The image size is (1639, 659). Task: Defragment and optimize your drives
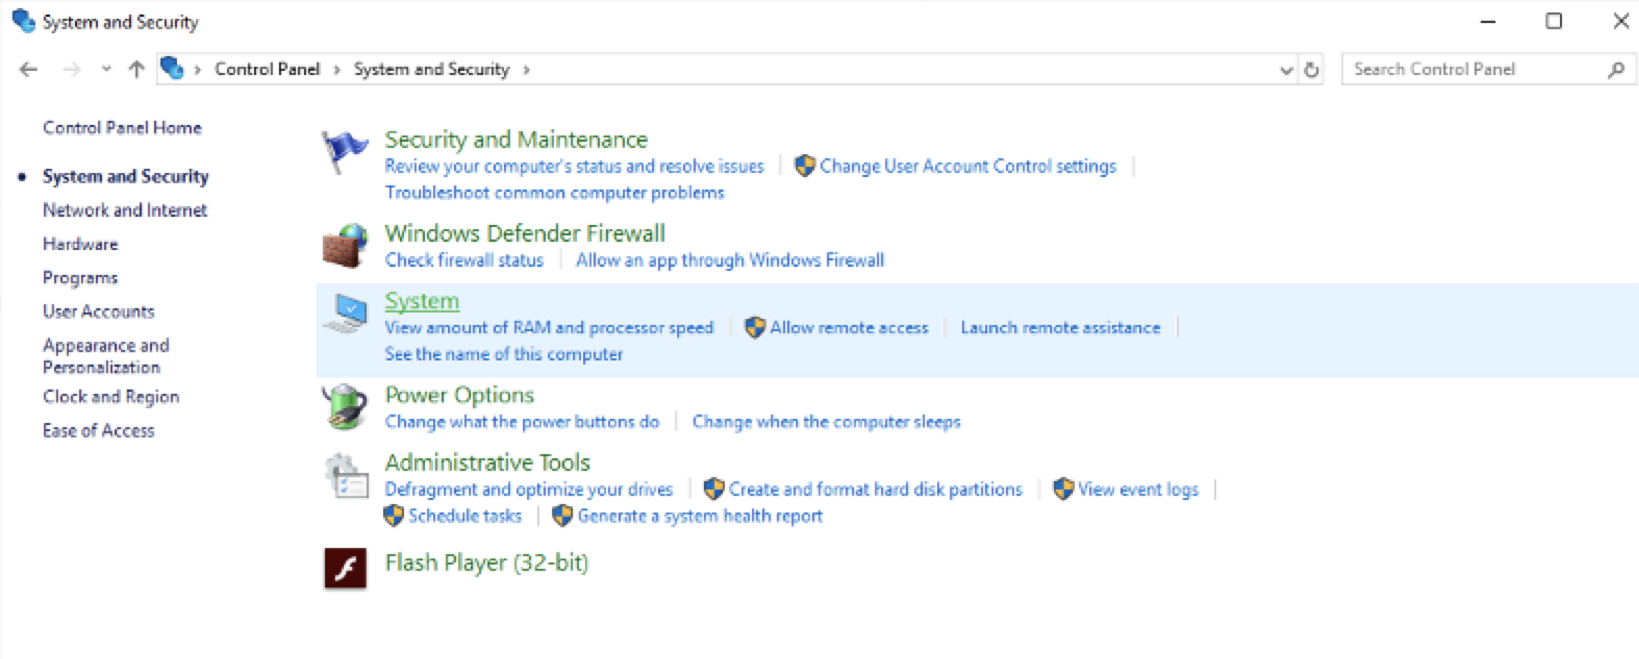[x=529, y=490]
